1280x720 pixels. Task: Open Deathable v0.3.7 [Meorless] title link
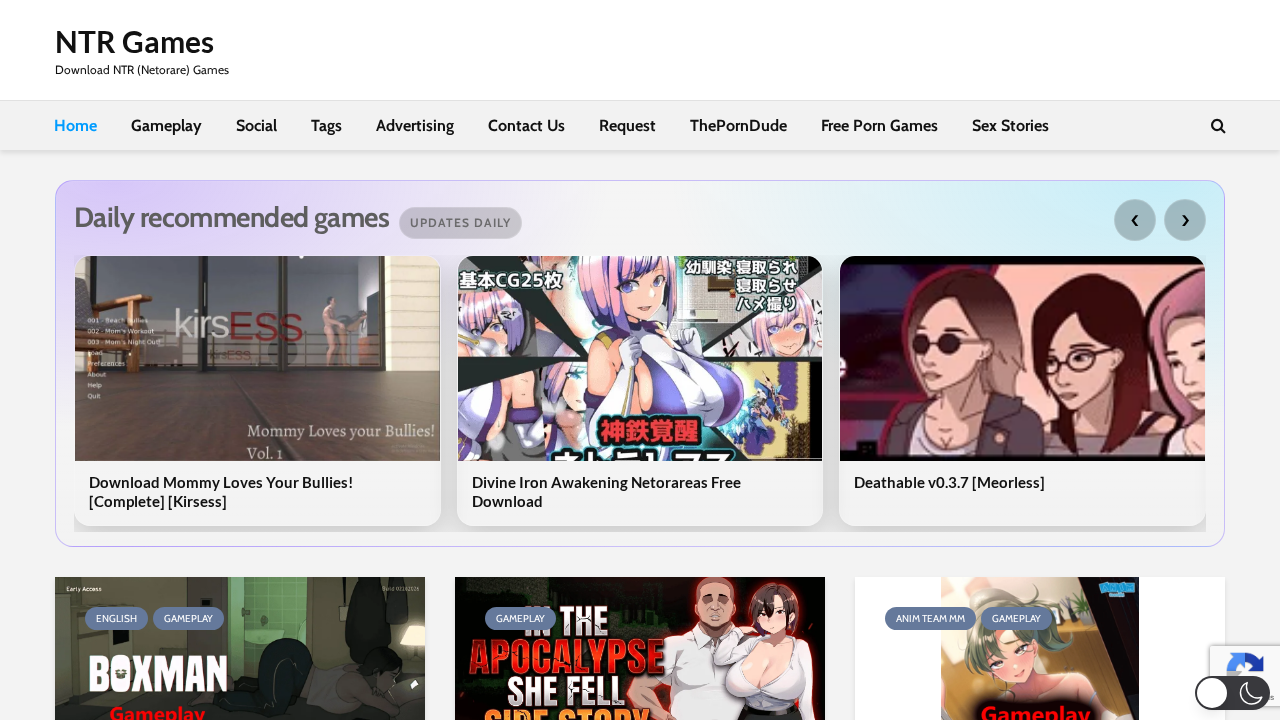pyautogui.click(x=949, y=482)
